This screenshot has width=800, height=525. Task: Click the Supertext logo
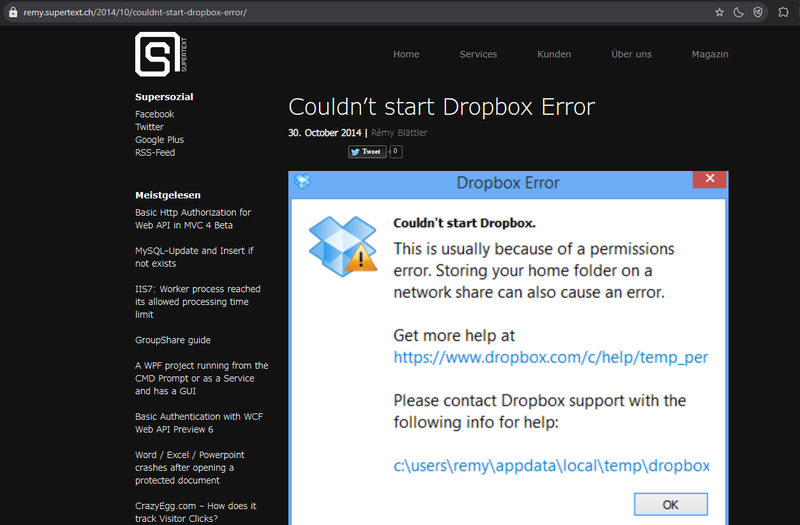click(x=161, y=54)
